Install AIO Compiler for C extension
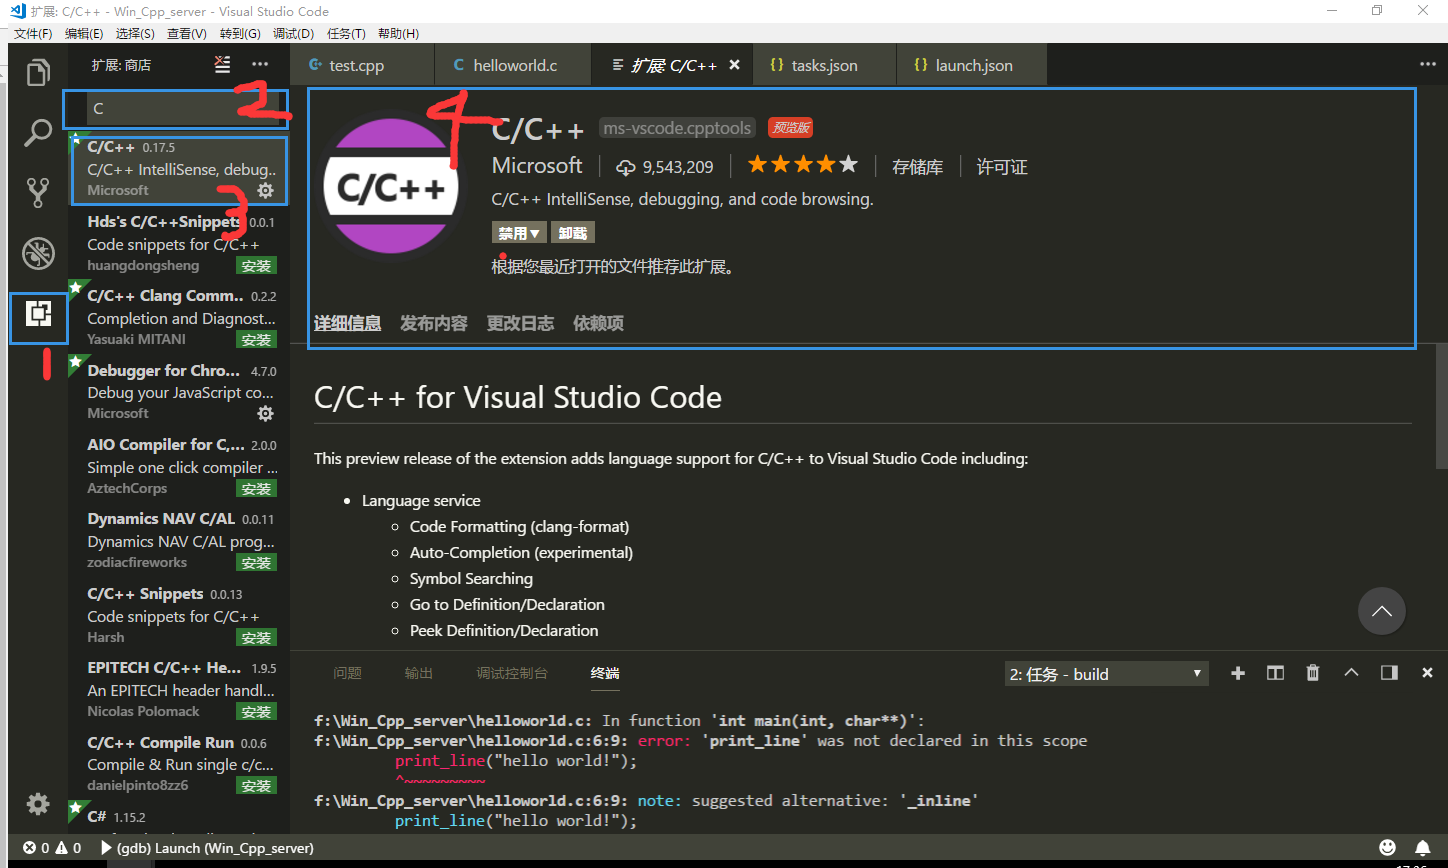1448x868 pixels. (x=256, y=489)
